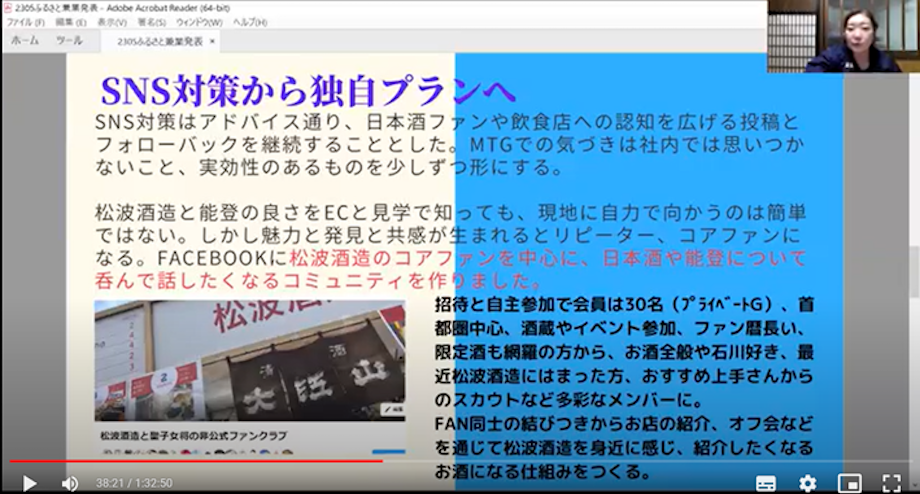Select the 2305ふるさと兼業発表 document tab
The image size is (920, 494).
click(160, 42)
